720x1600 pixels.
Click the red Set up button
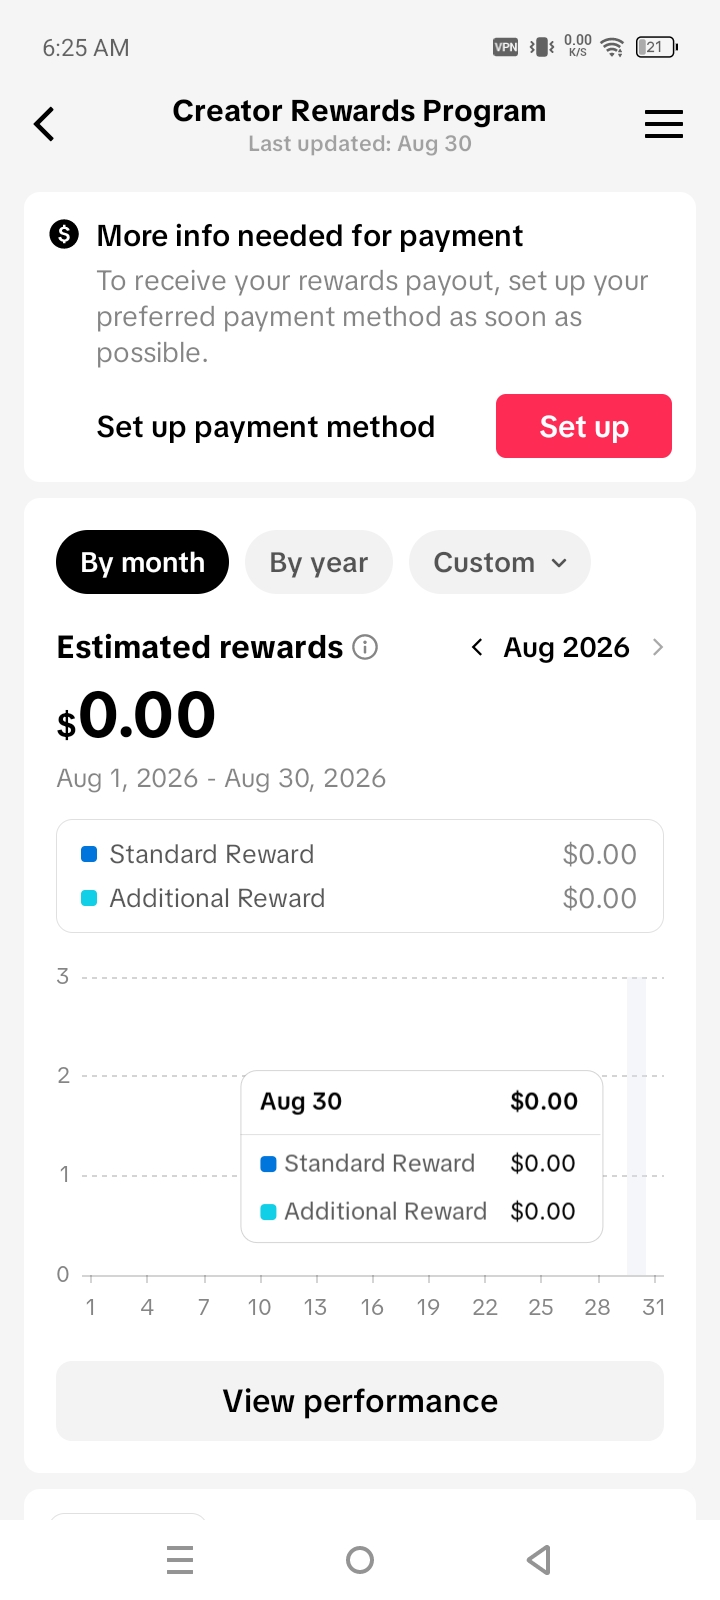(x=584, y=426)
